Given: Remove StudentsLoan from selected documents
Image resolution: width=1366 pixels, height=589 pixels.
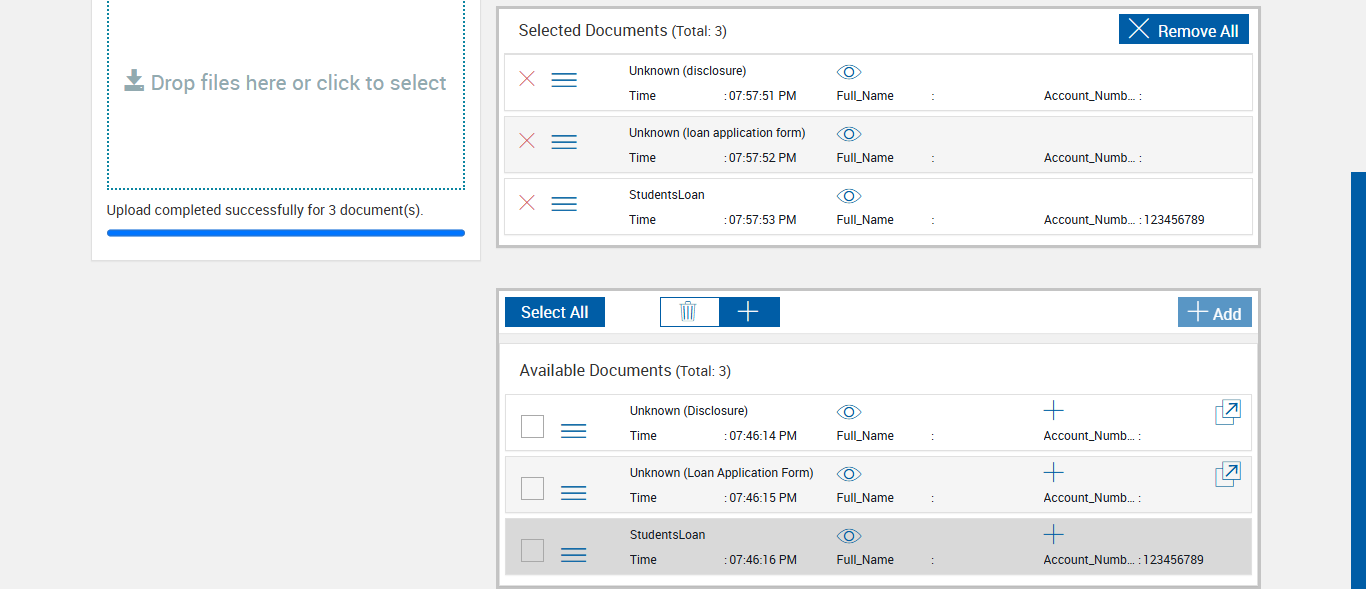Looking at the screenshot, I should click(527, 203).
